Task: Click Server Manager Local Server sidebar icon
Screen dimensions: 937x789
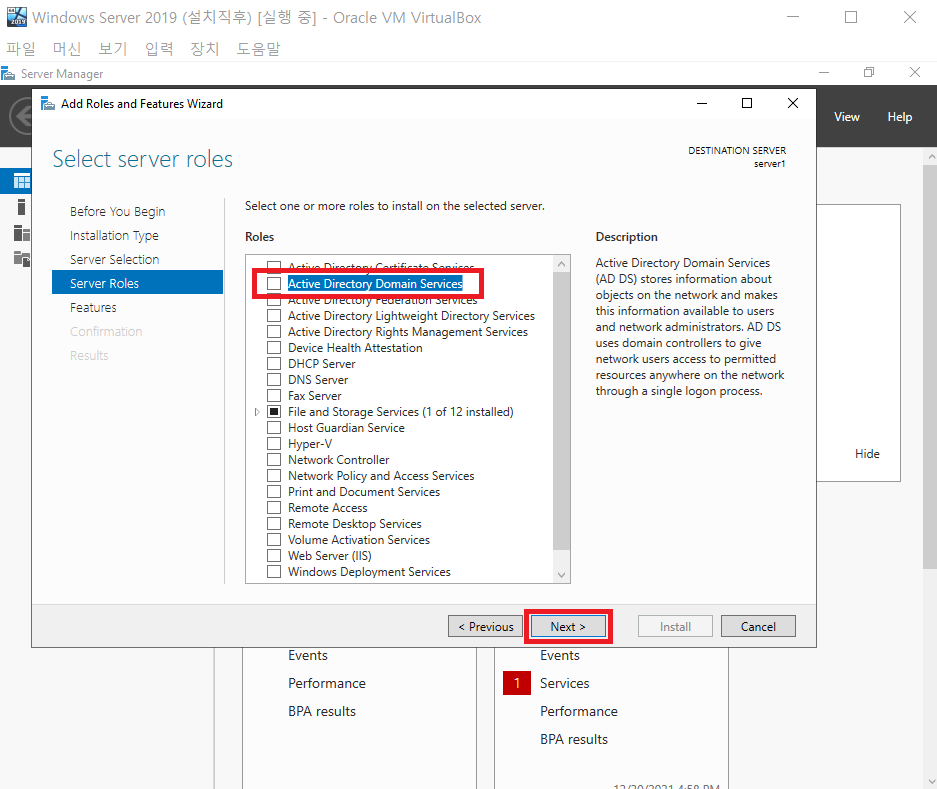Action: (22, 207)
